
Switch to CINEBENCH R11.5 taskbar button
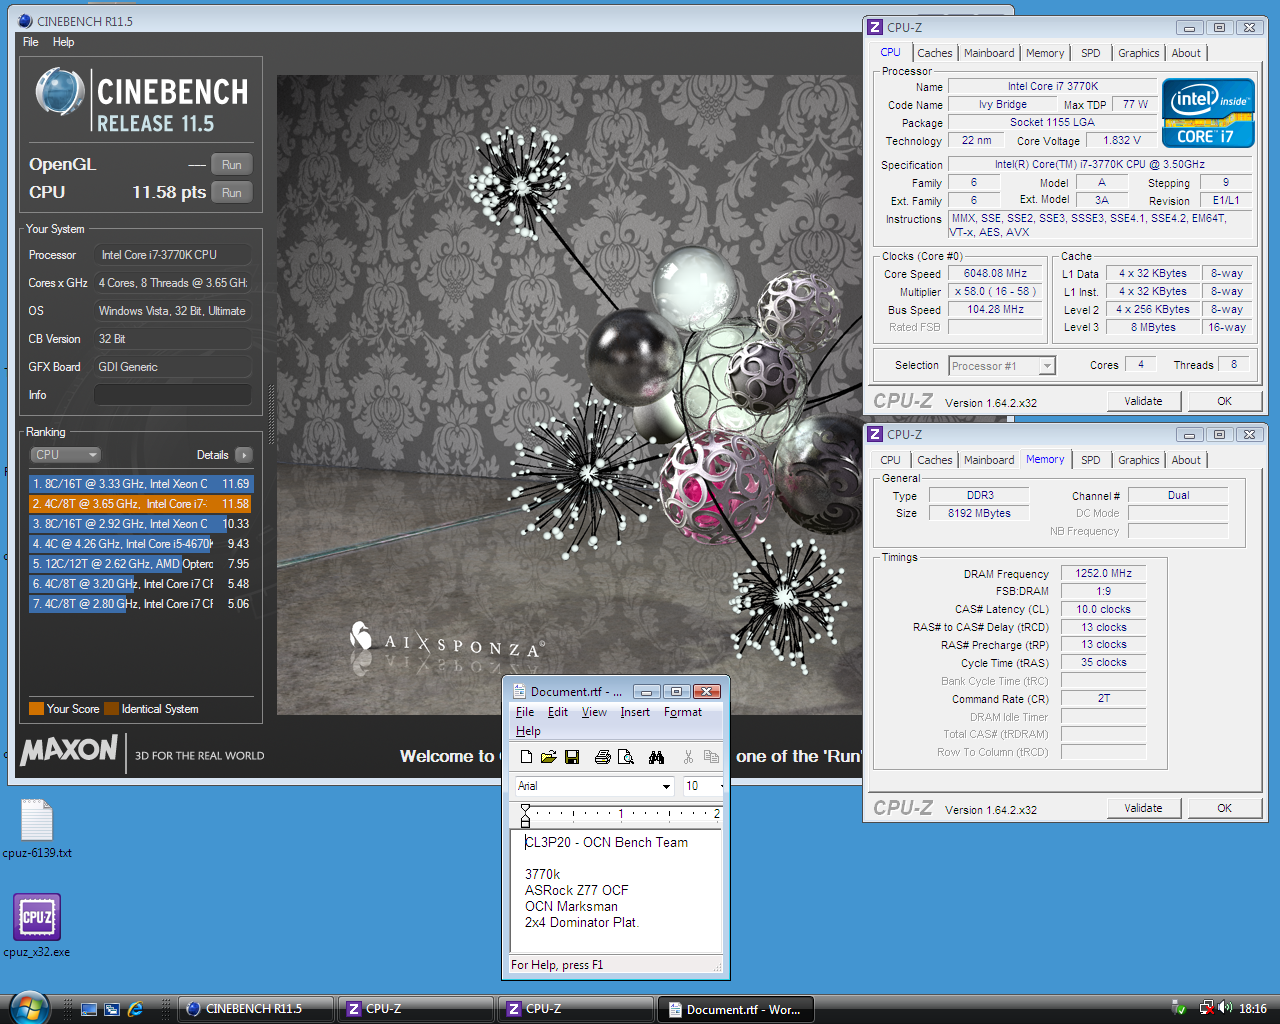pos(256,1009)
